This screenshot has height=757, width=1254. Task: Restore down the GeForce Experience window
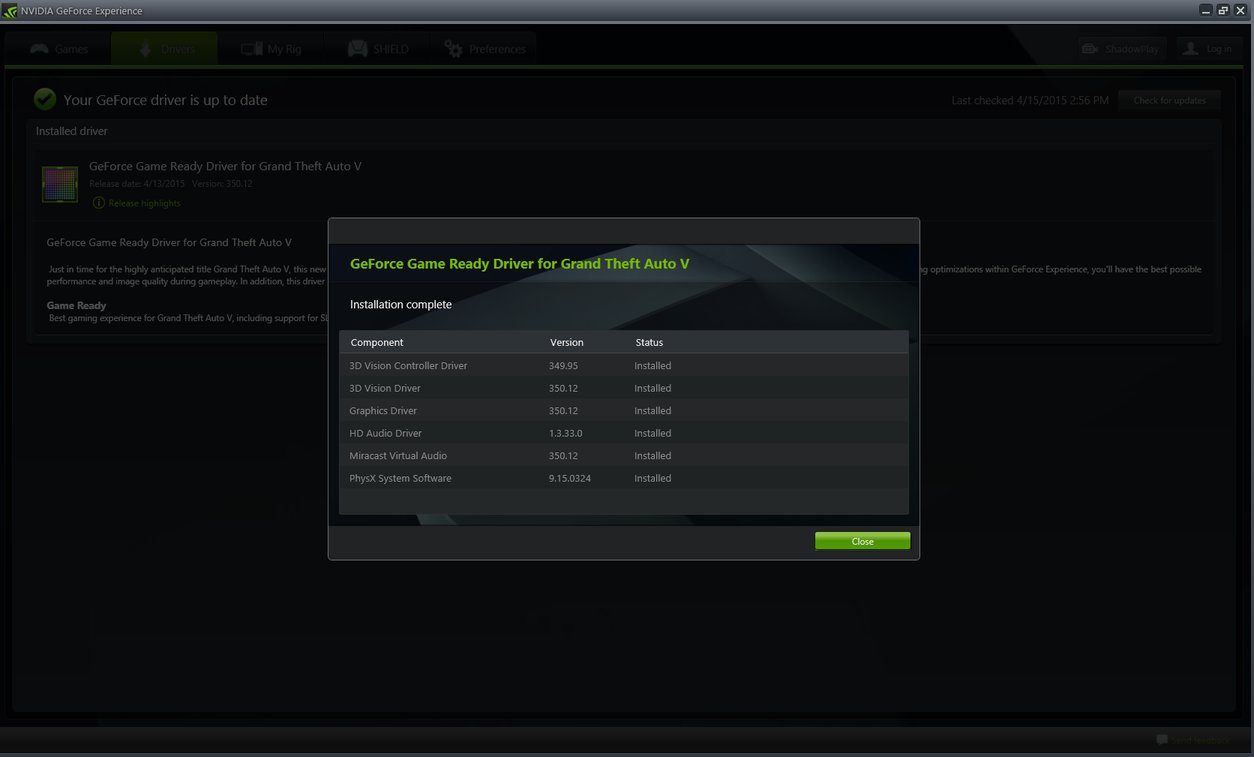tap(1223, 10)
